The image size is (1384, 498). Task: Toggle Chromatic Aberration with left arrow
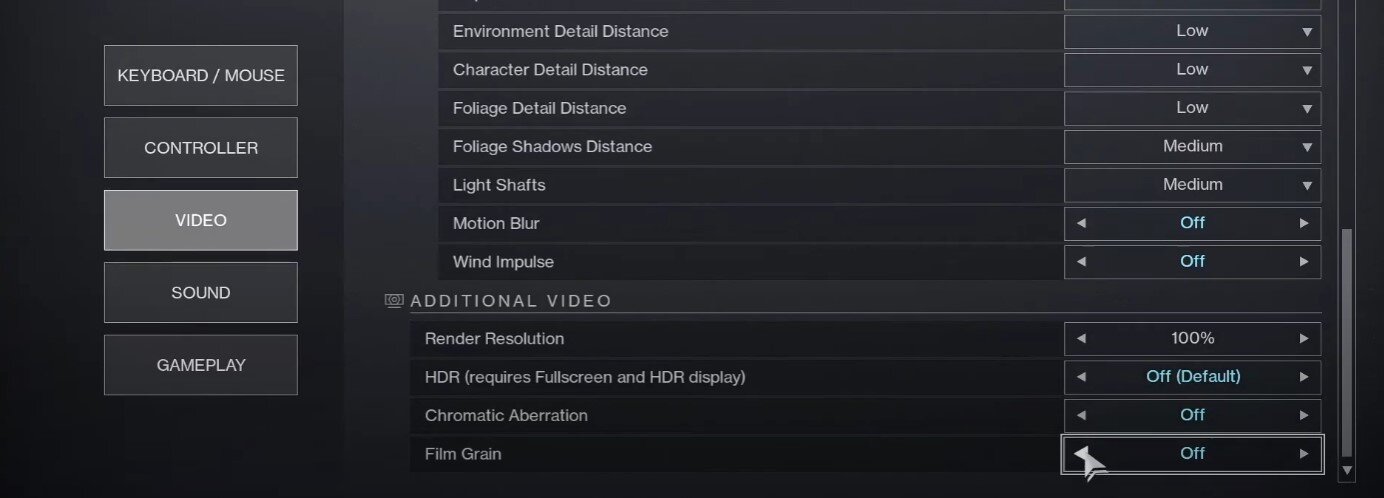coord(1081,415)
